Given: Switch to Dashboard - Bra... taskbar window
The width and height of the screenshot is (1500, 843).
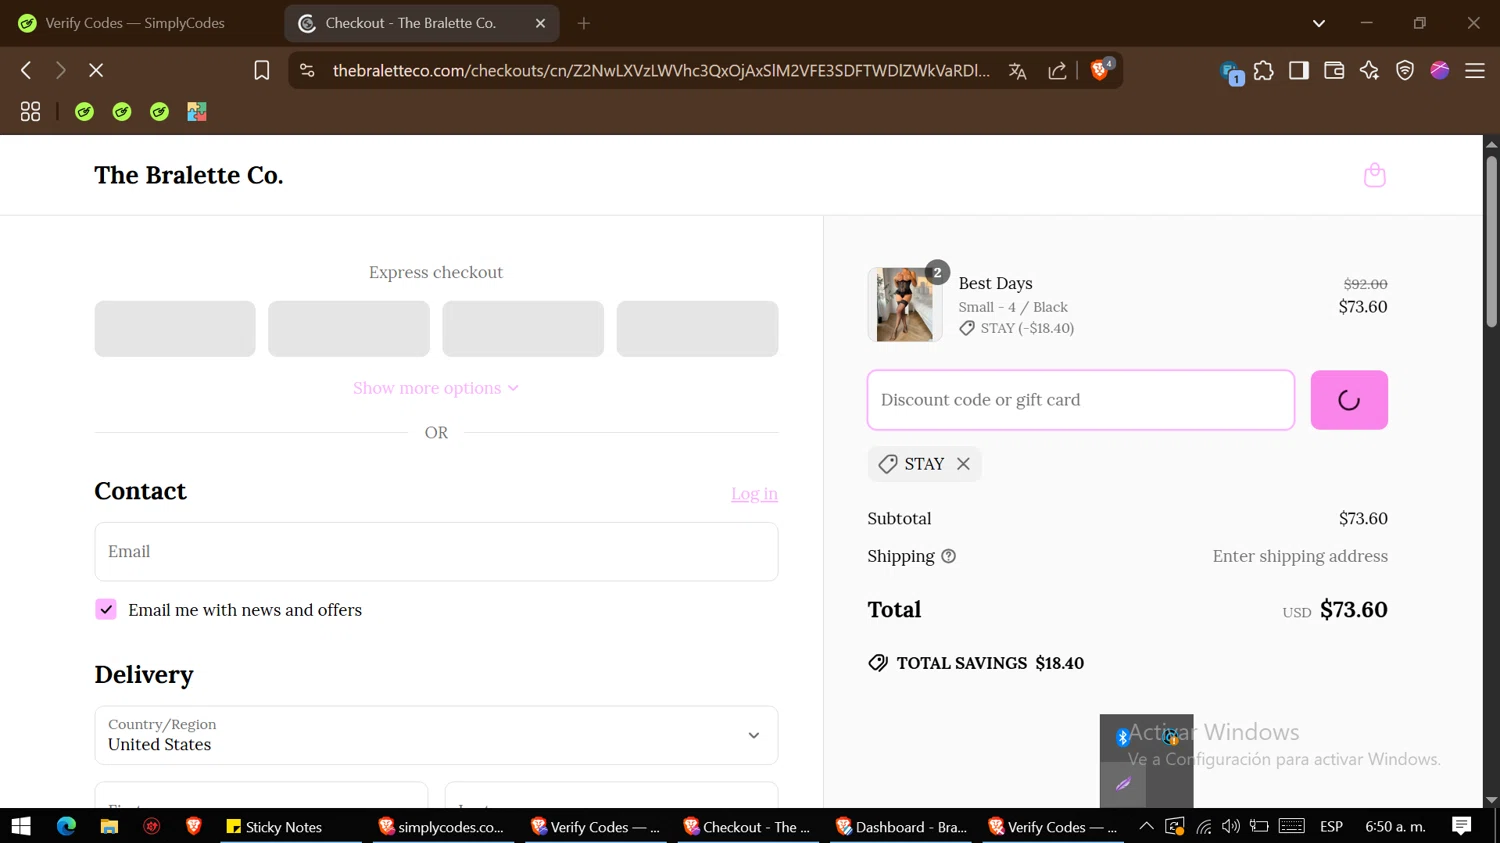Looking at the screenshot, I should [x=900, y=826].
